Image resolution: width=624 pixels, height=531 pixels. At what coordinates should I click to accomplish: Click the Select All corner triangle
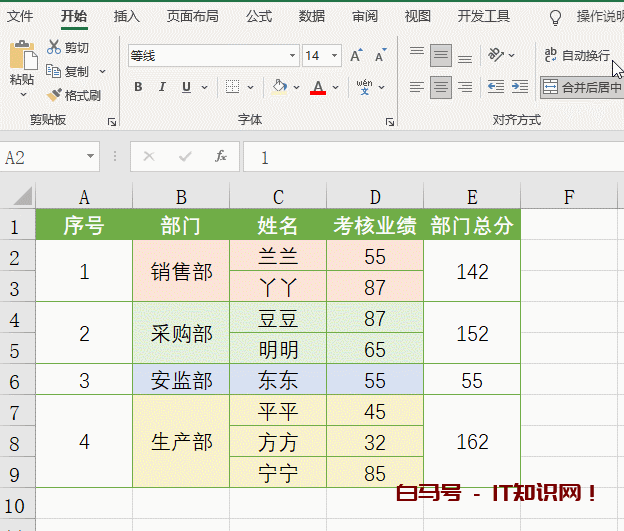coord(23,196)
